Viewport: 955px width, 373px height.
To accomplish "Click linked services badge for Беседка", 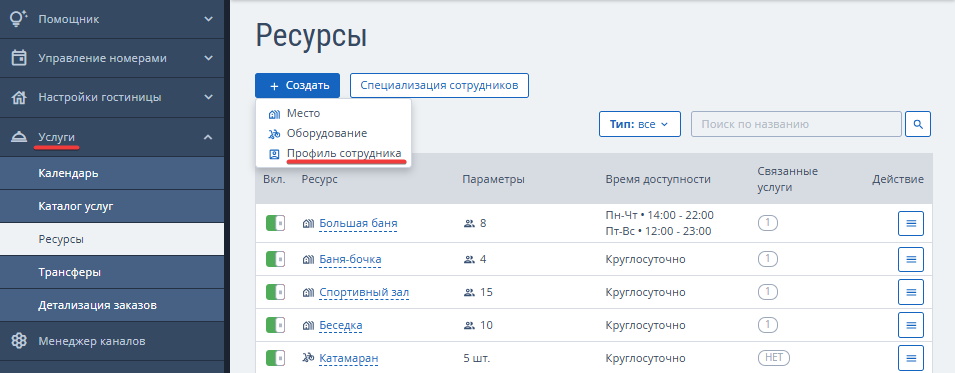I will [x=767, y=325].
